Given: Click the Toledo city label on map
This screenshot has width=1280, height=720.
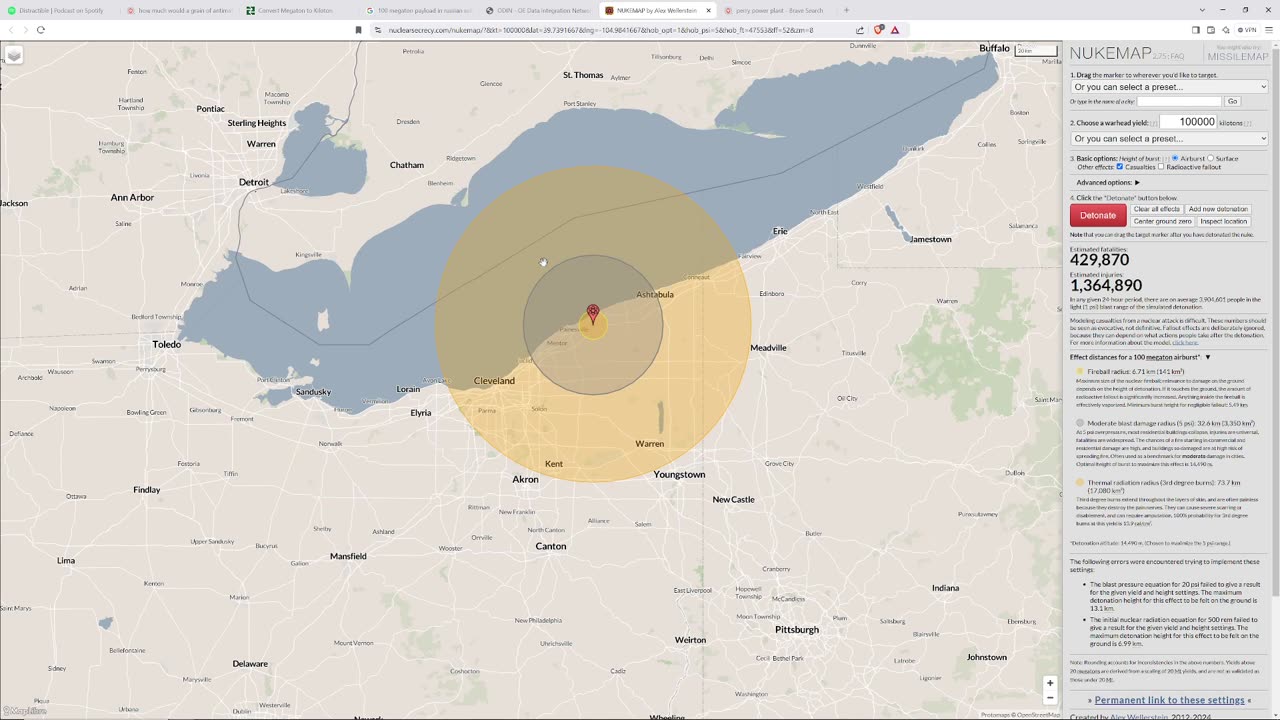Looking at the screenshot, I should point(166,344).
